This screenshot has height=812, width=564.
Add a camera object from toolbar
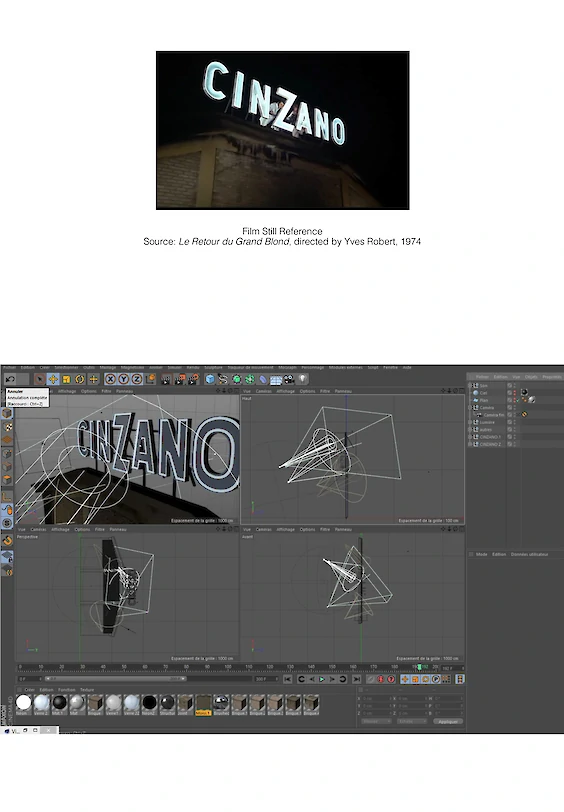tap(290, 379)
